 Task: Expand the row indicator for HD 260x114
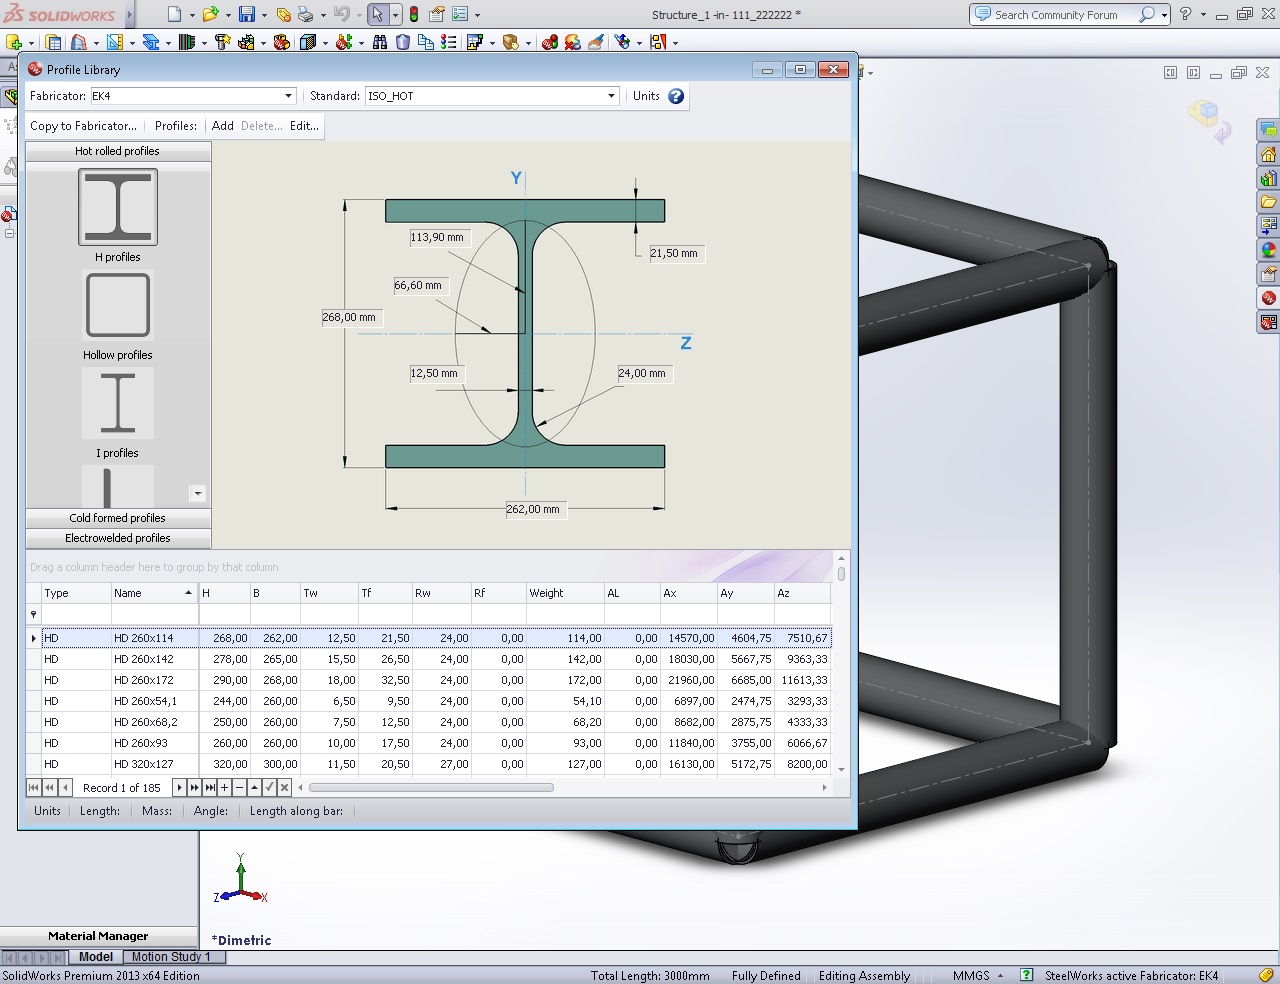click(34, 638)
